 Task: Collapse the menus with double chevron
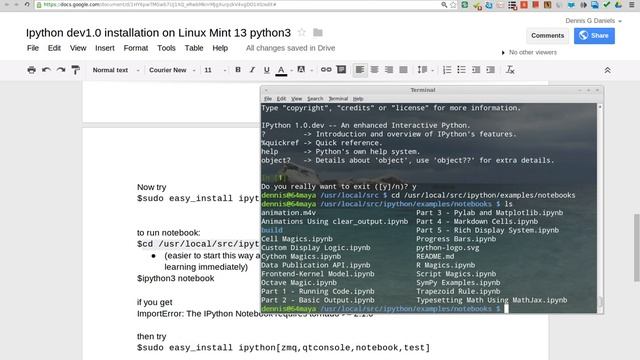point(607,70)
